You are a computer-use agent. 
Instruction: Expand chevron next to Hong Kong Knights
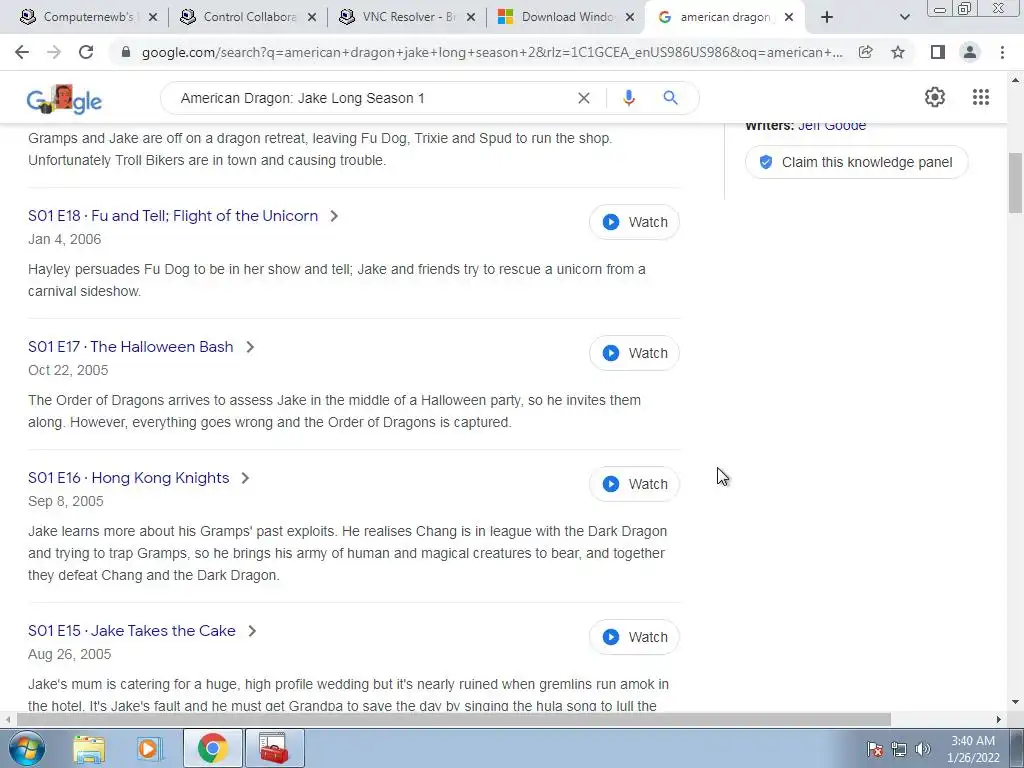click(x=246, y=478)
